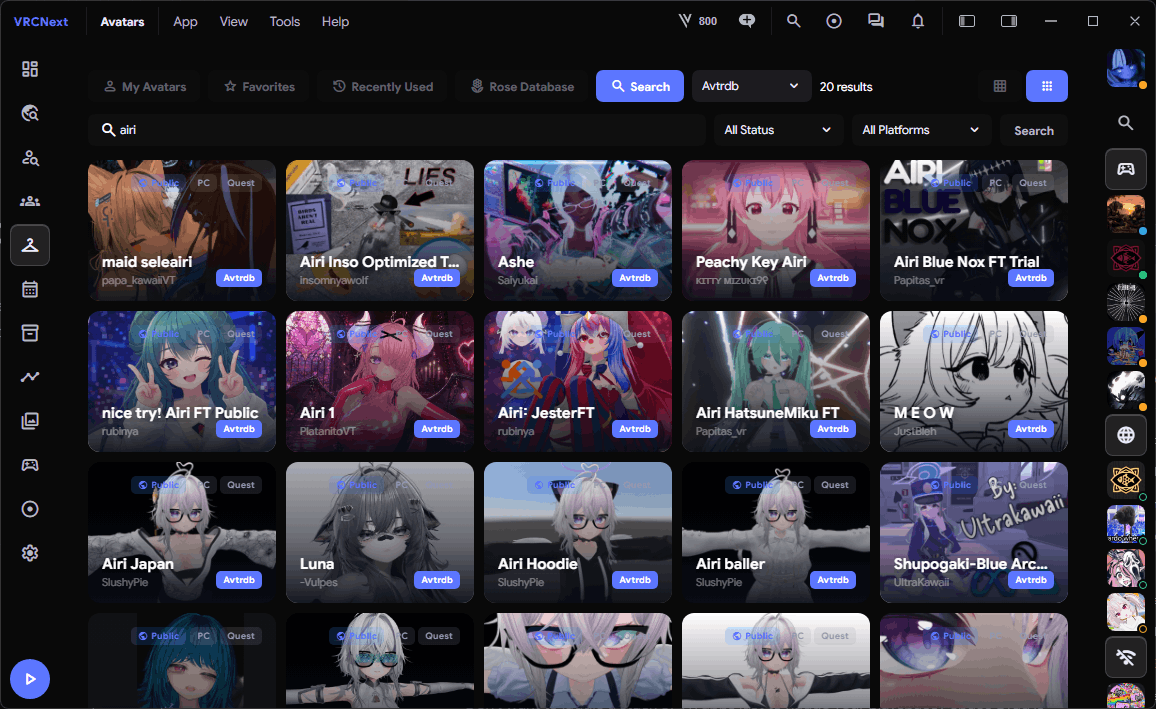Open the View menu
1156x709 pixels.
(234, 21)
